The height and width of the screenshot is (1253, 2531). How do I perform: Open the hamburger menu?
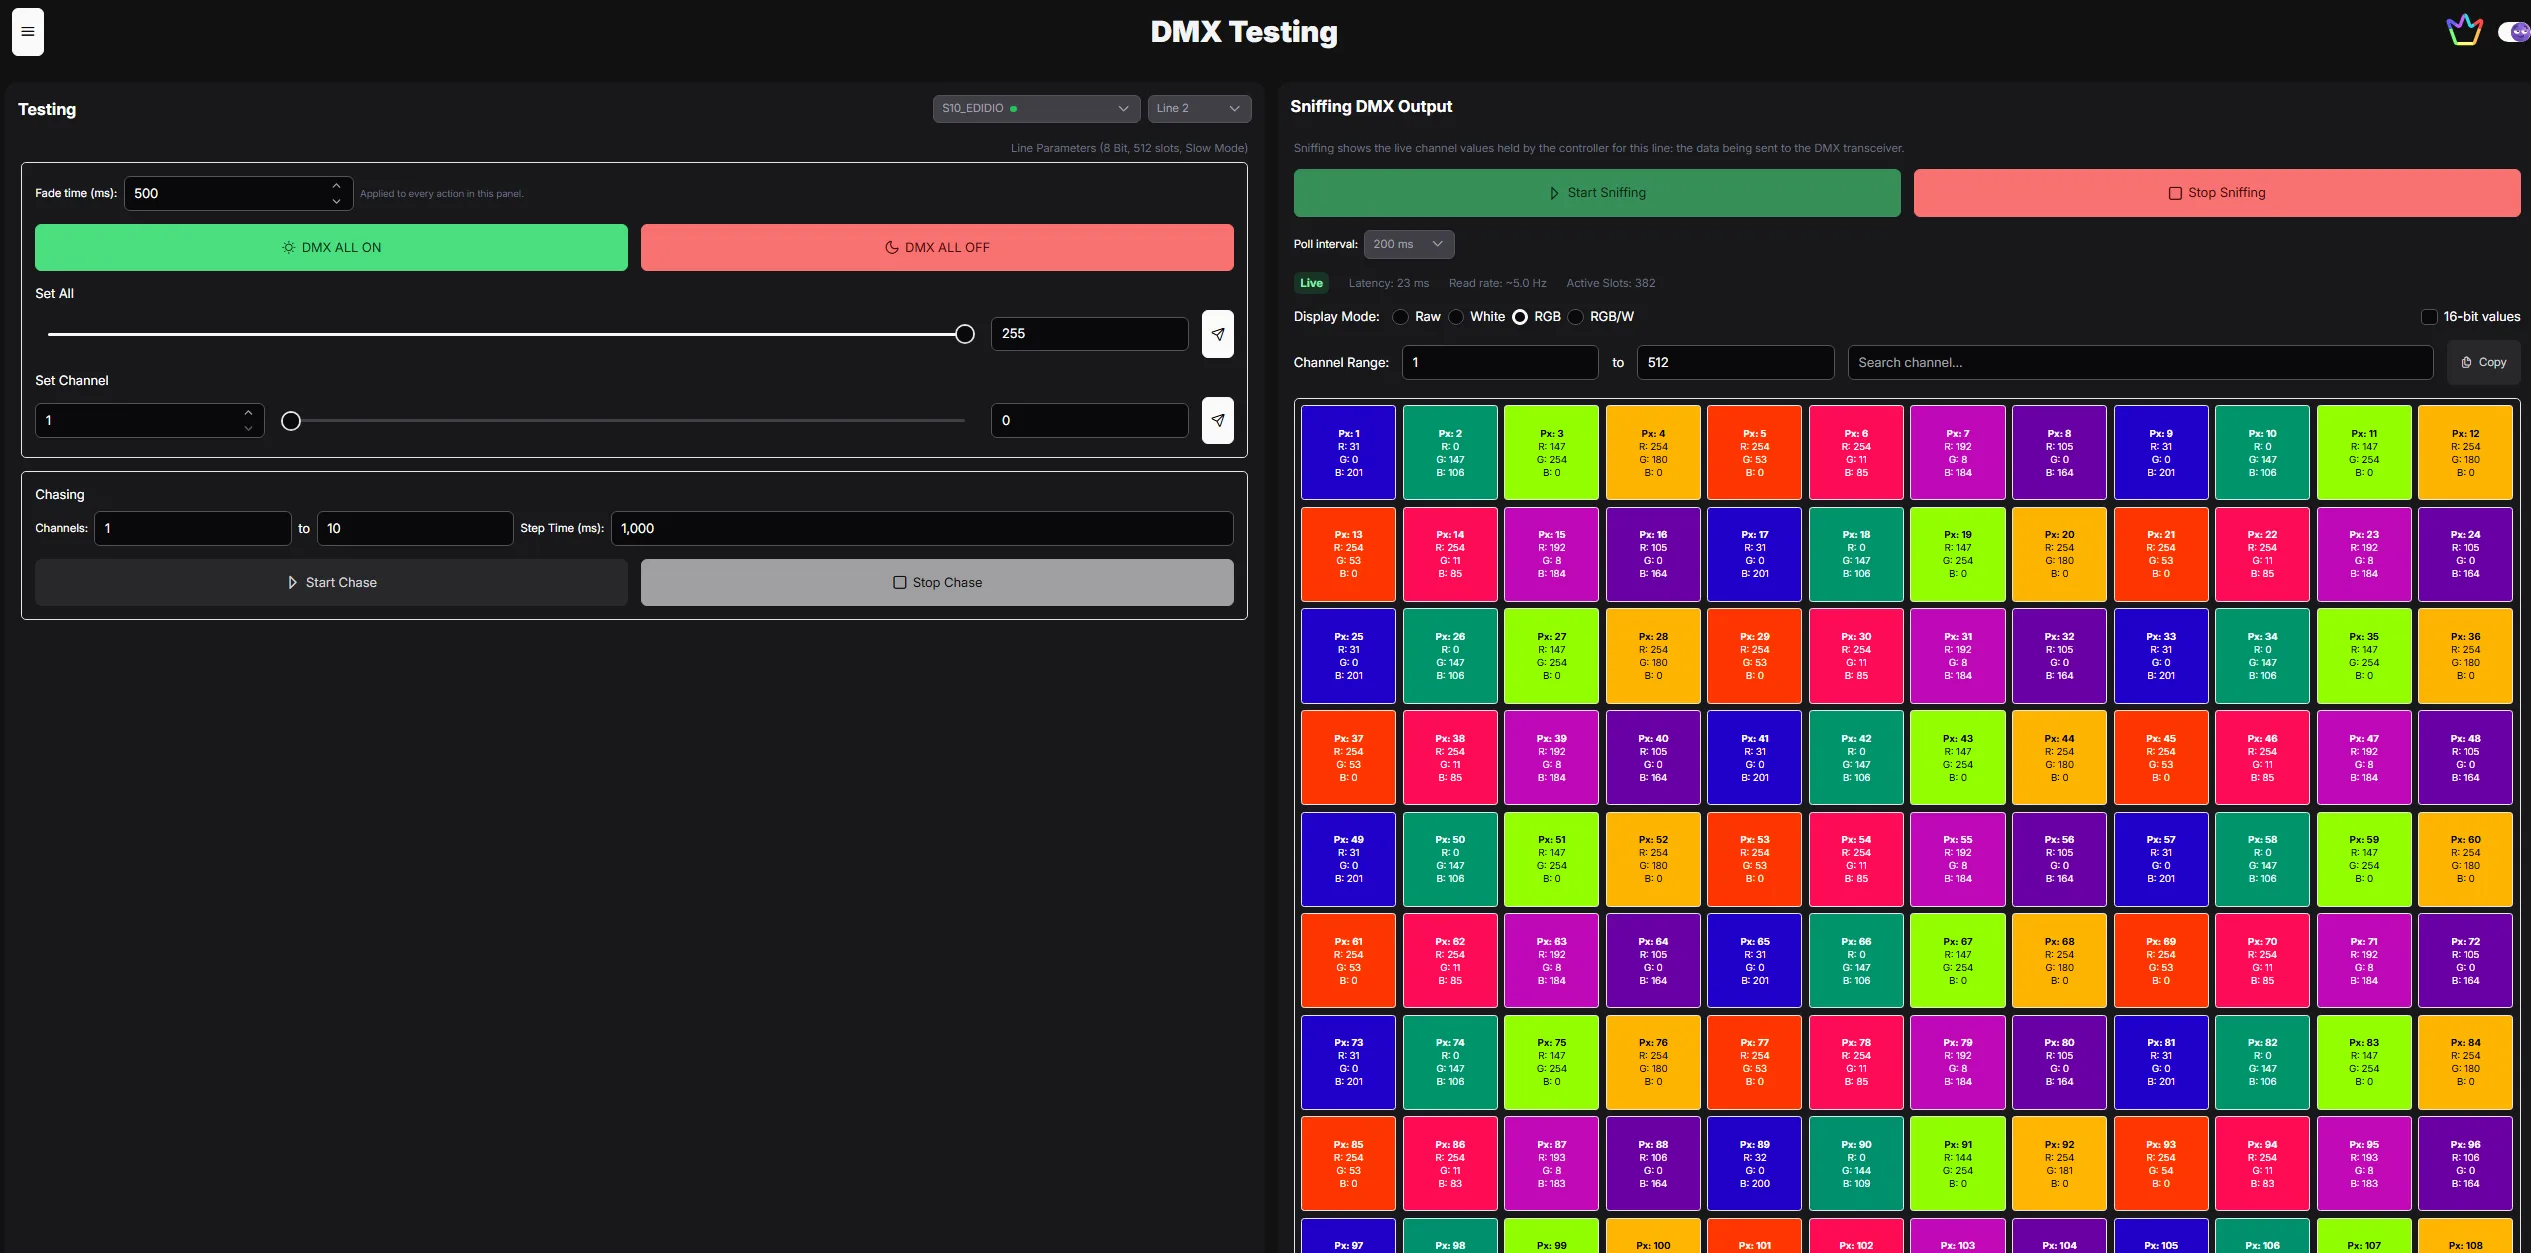tap(28, 32)
